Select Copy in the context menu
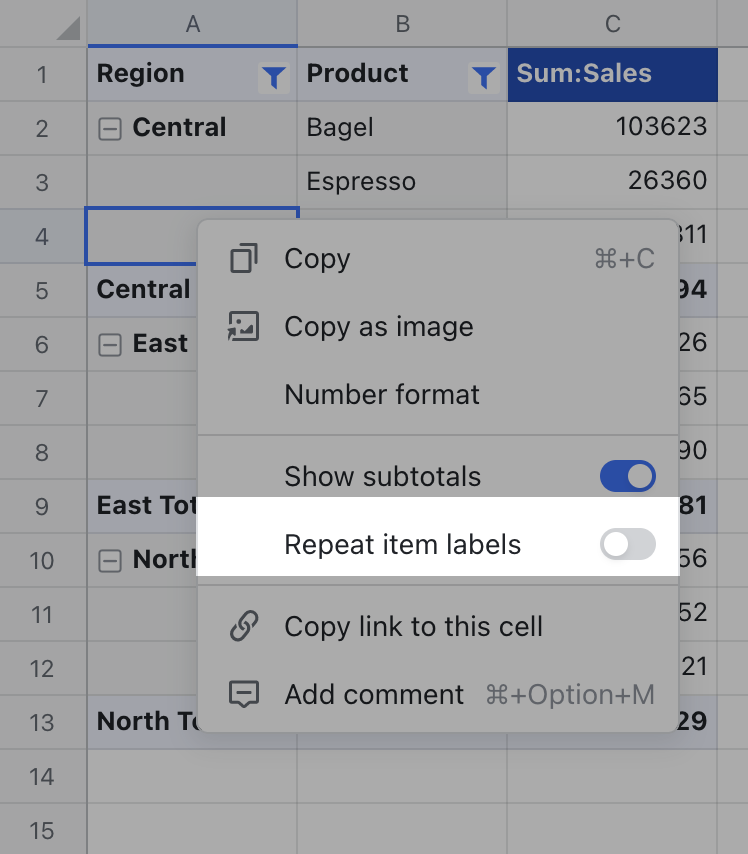Image resolution: width=748 pixels, height=854 pixels. [316, 258]
